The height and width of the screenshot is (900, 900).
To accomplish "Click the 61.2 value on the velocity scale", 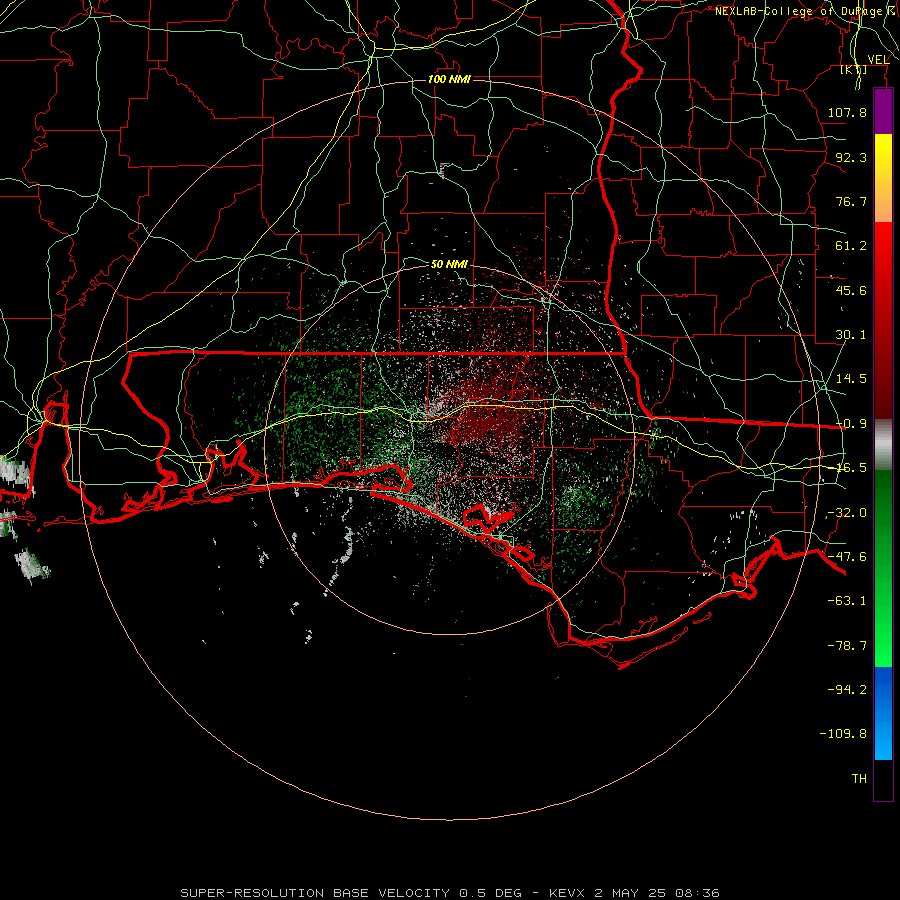I will click(851, 246).
